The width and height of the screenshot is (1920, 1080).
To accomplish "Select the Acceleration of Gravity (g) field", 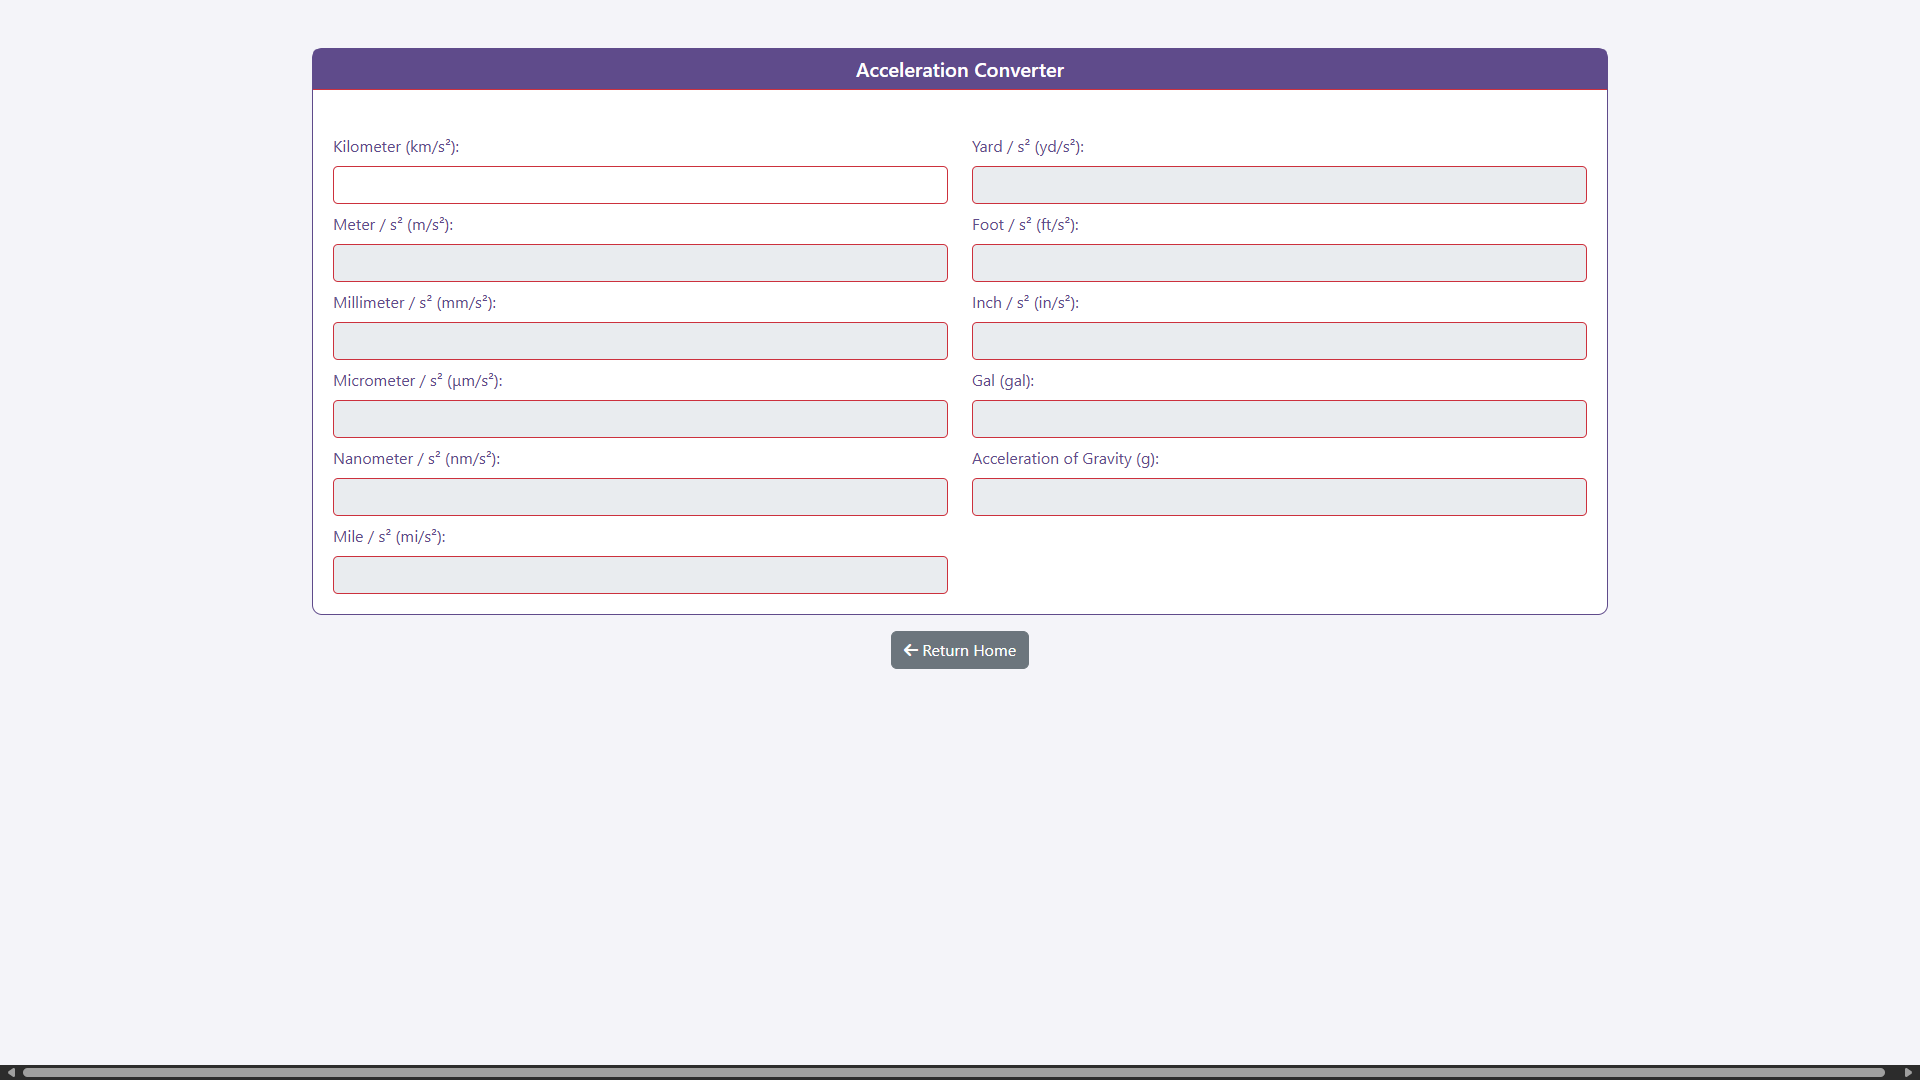I will (x=1279, y=497).
